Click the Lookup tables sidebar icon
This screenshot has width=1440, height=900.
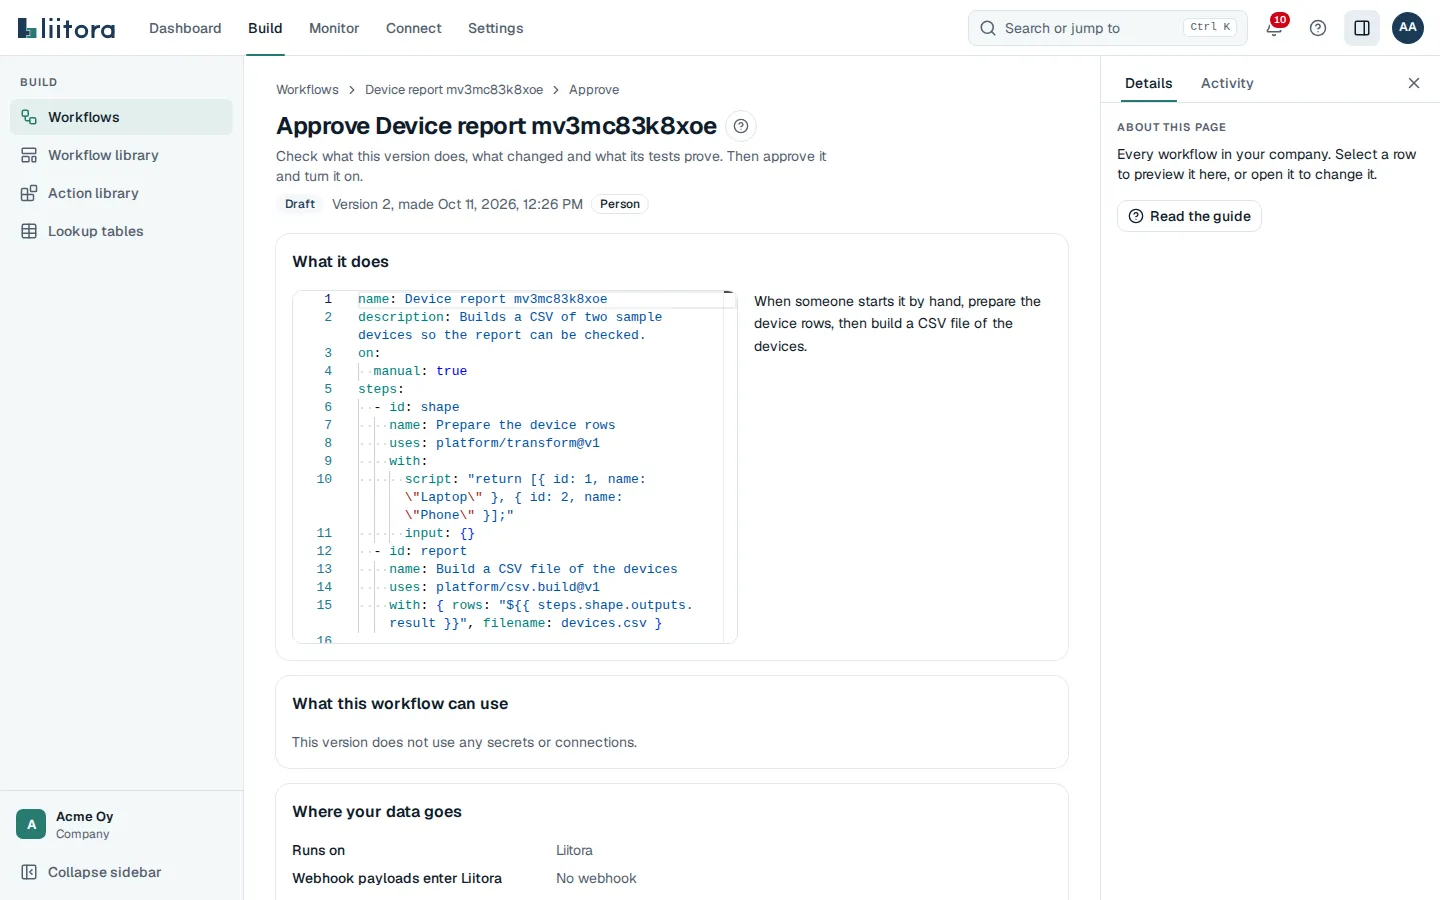(x=29, y=231)
